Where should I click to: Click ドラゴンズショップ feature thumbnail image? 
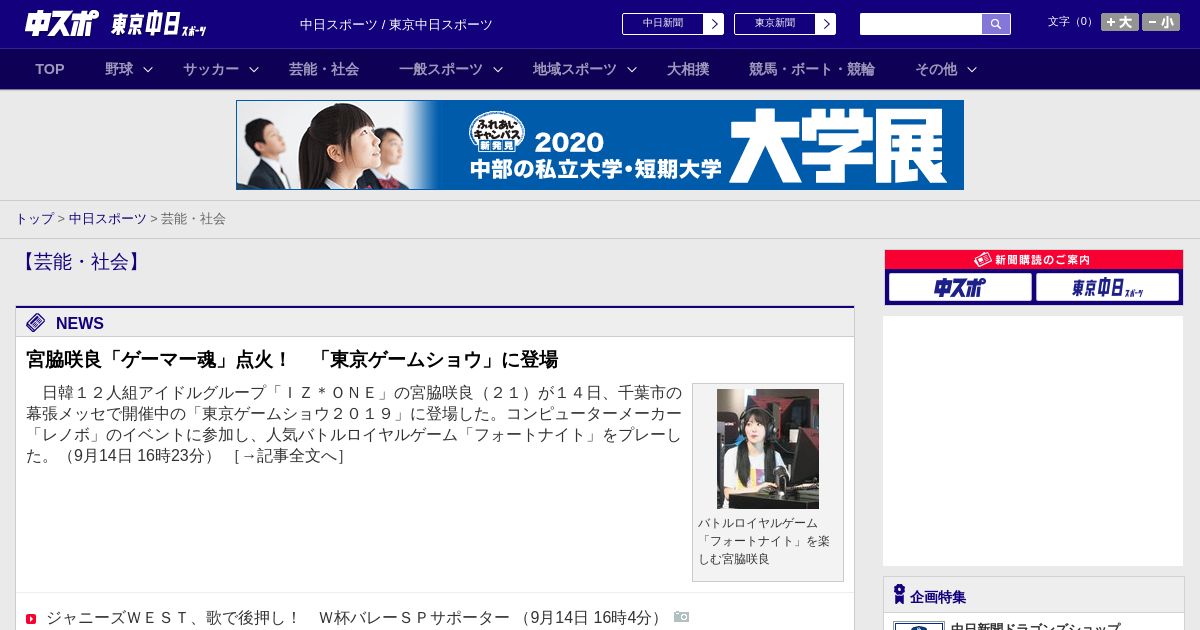tap(918, 626)
